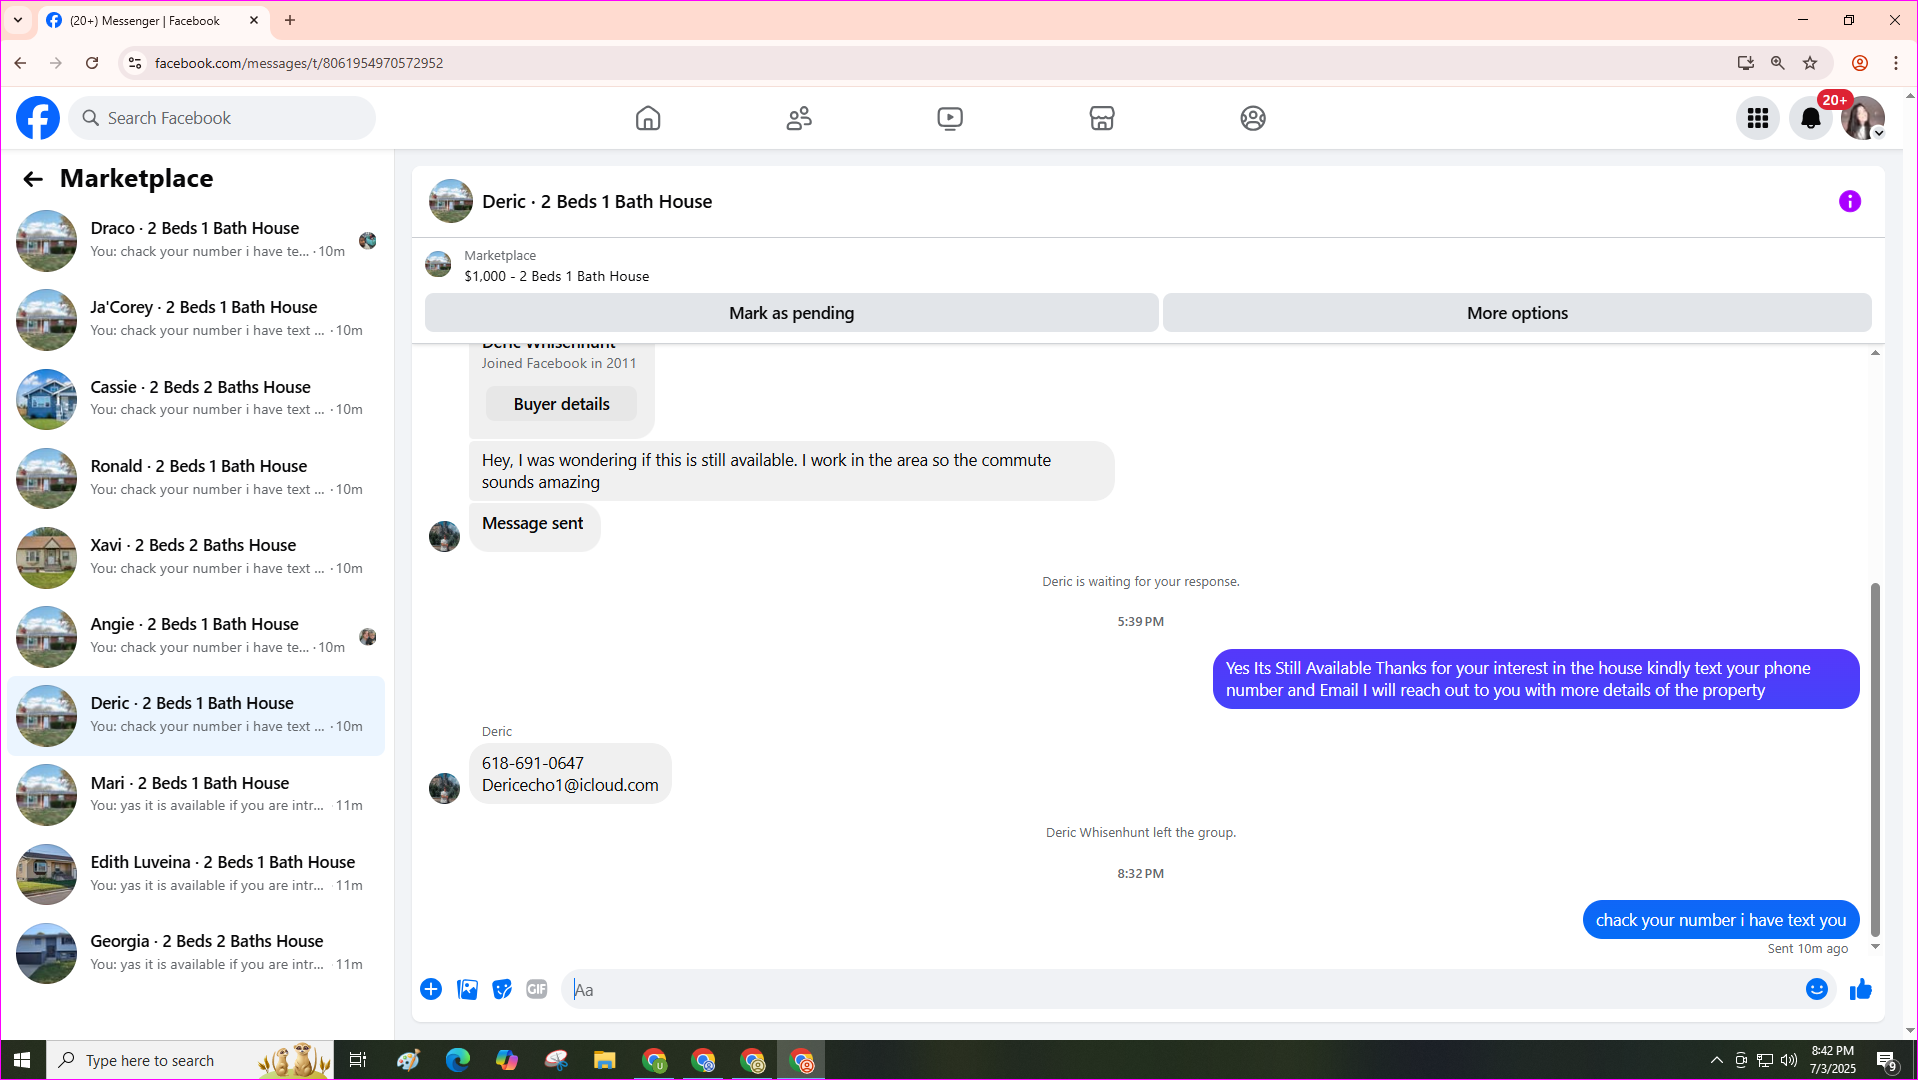Open the tab search dropdown arrow
The width and height of the screenshot is (1918, 1080).
[x=18, y=20]
